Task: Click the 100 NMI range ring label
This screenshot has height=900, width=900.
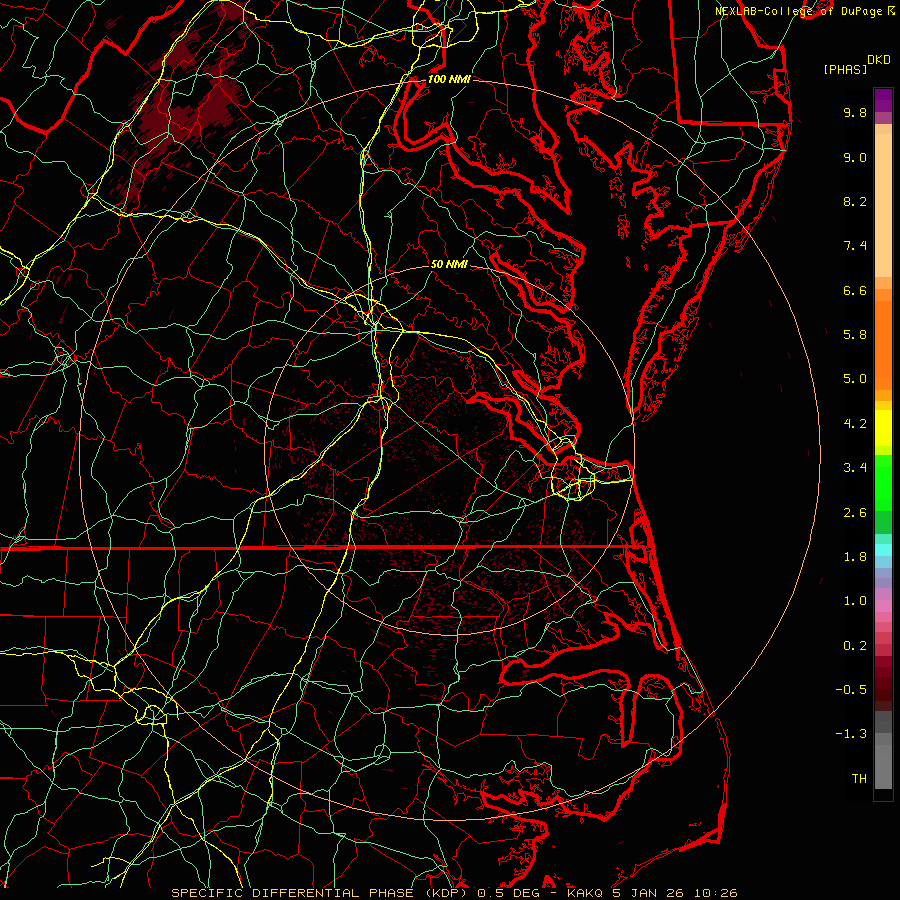Action: pyautogui.click(x=449, y=79)
